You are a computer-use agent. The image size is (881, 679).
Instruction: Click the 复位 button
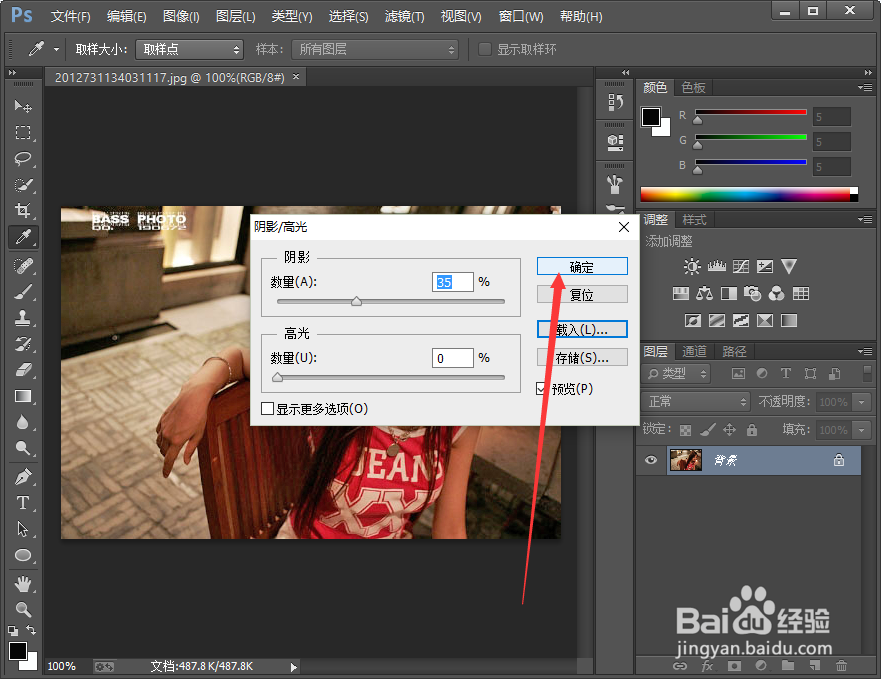point(582,295)
